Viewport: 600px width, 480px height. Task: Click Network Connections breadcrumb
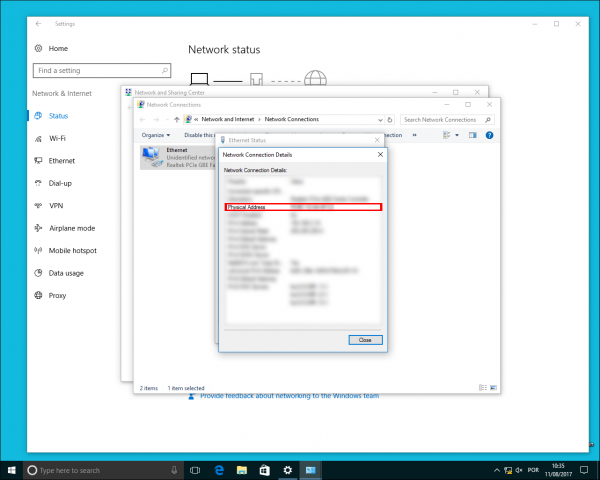292,119
